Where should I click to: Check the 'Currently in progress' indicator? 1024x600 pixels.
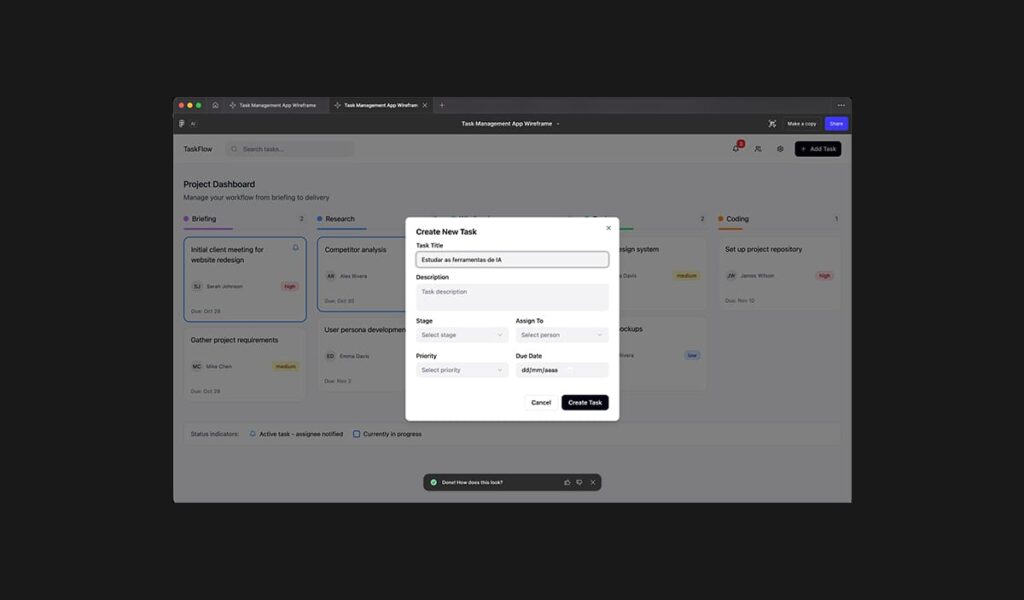pos(356,434)
